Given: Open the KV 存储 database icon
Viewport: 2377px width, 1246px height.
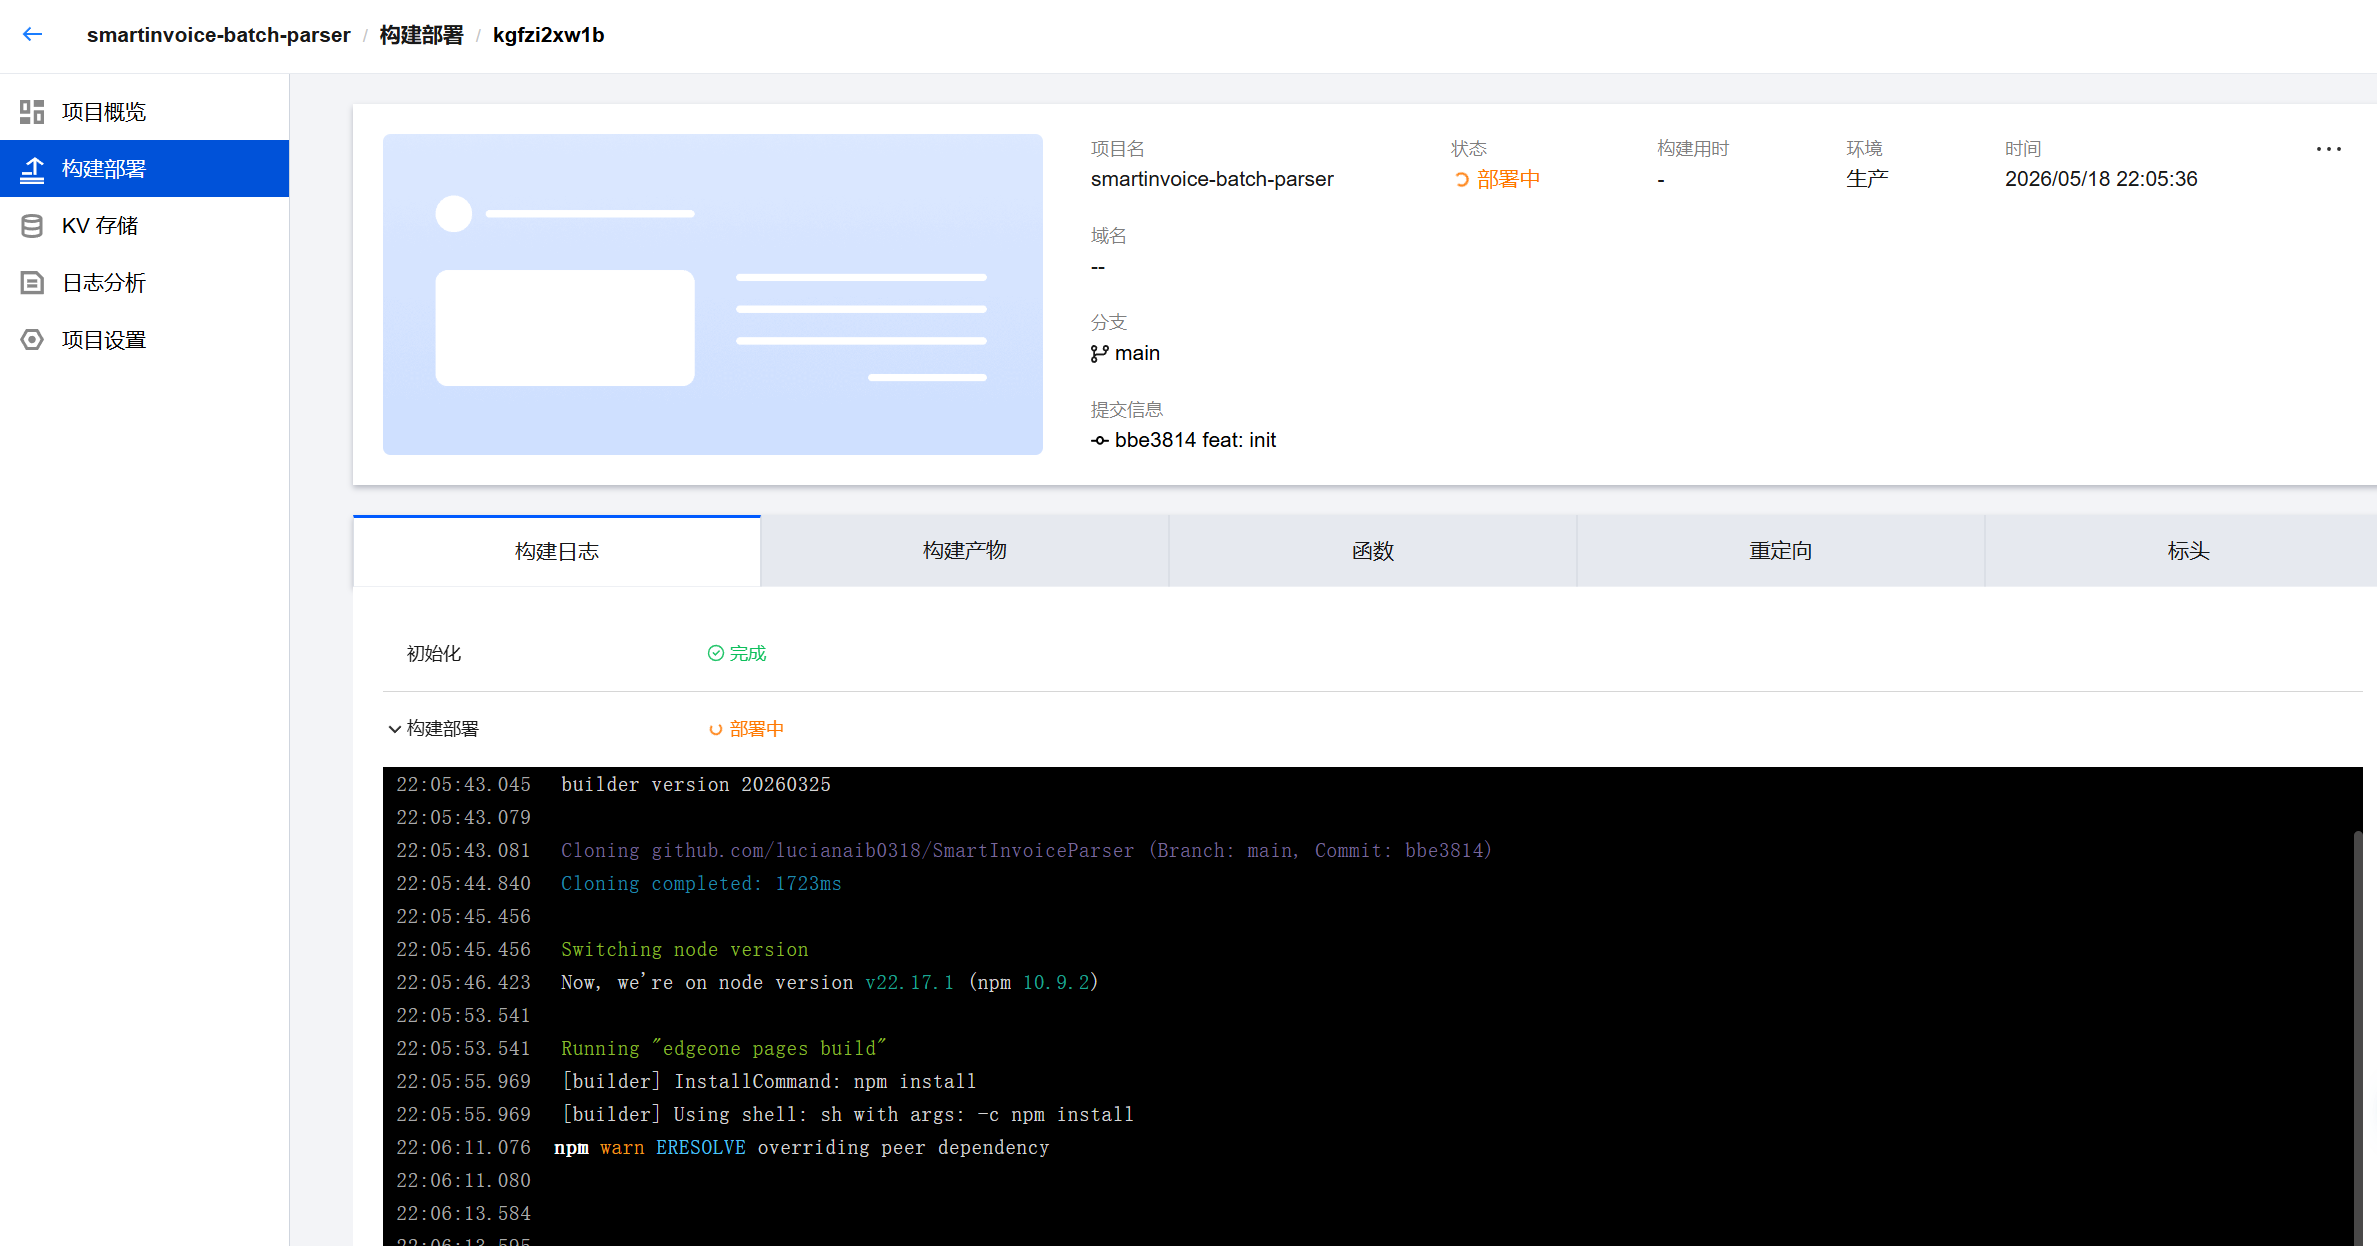Looking at the screenshot, I should (32, 226).
